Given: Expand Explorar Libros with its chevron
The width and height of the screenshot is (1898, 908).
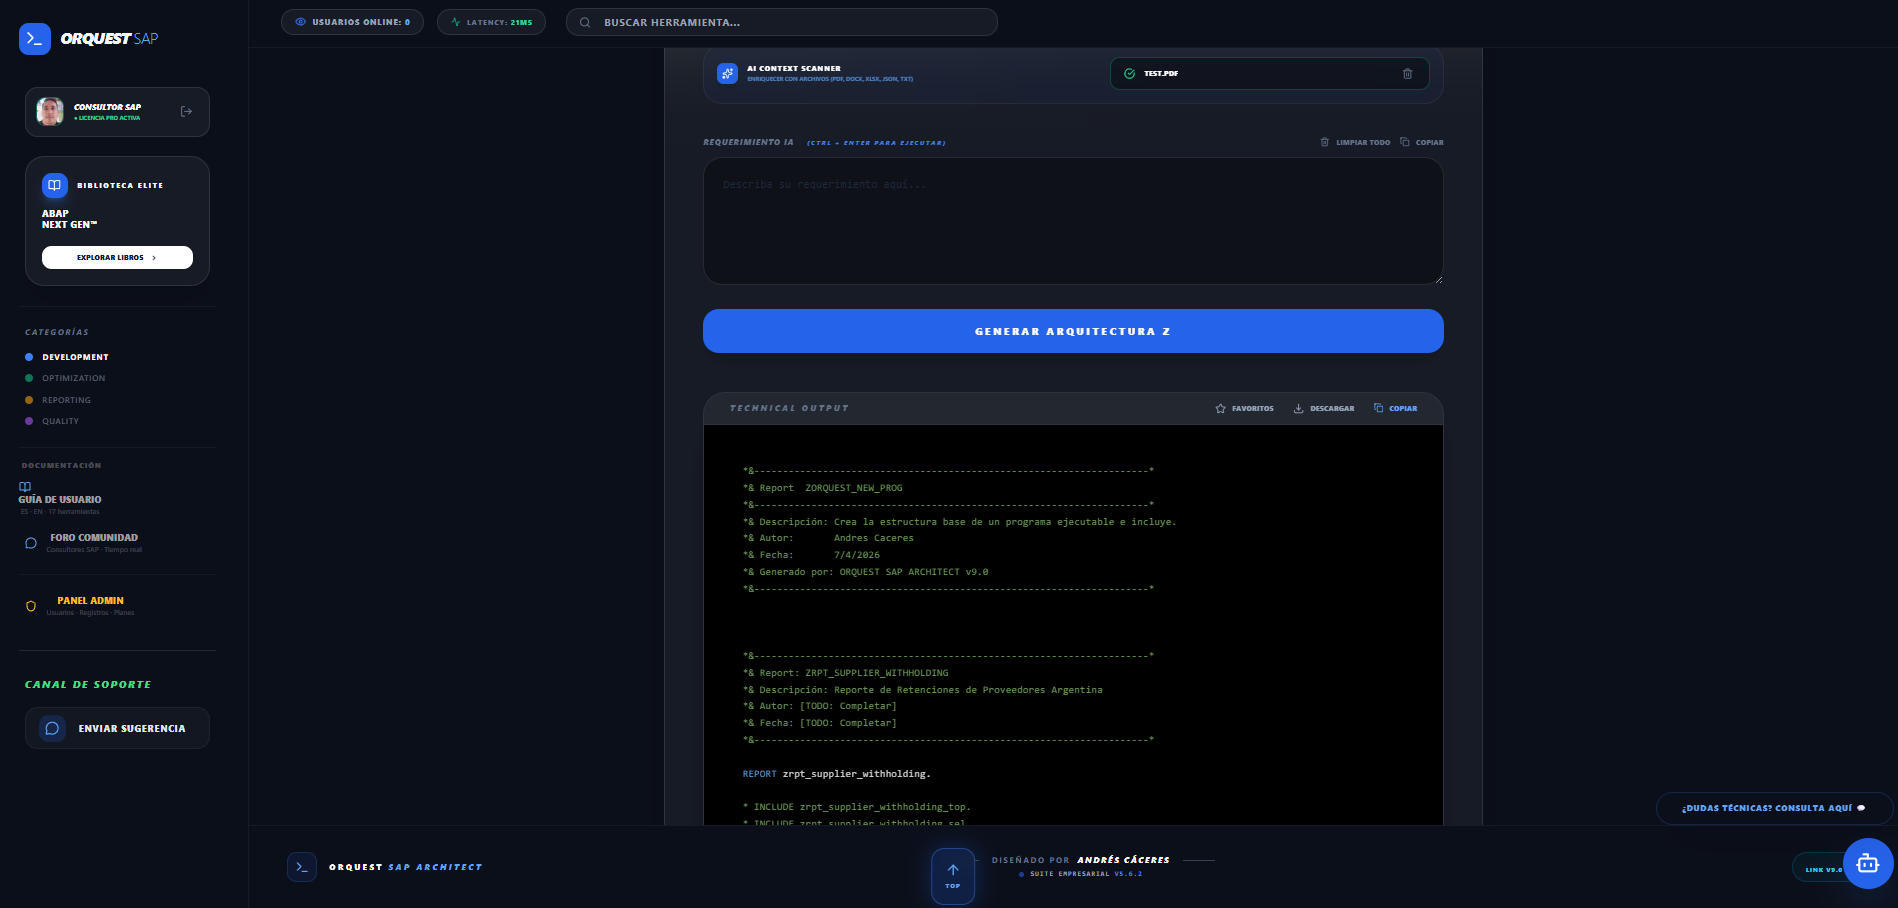Looking at the screenshot, I should 155,257.
